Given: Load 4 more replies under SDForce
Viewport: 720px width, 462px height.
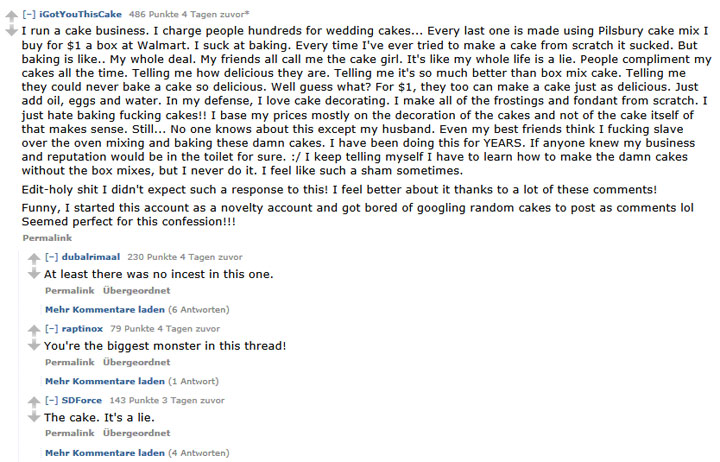Looking at the screenshot, I should pos(136,452).
